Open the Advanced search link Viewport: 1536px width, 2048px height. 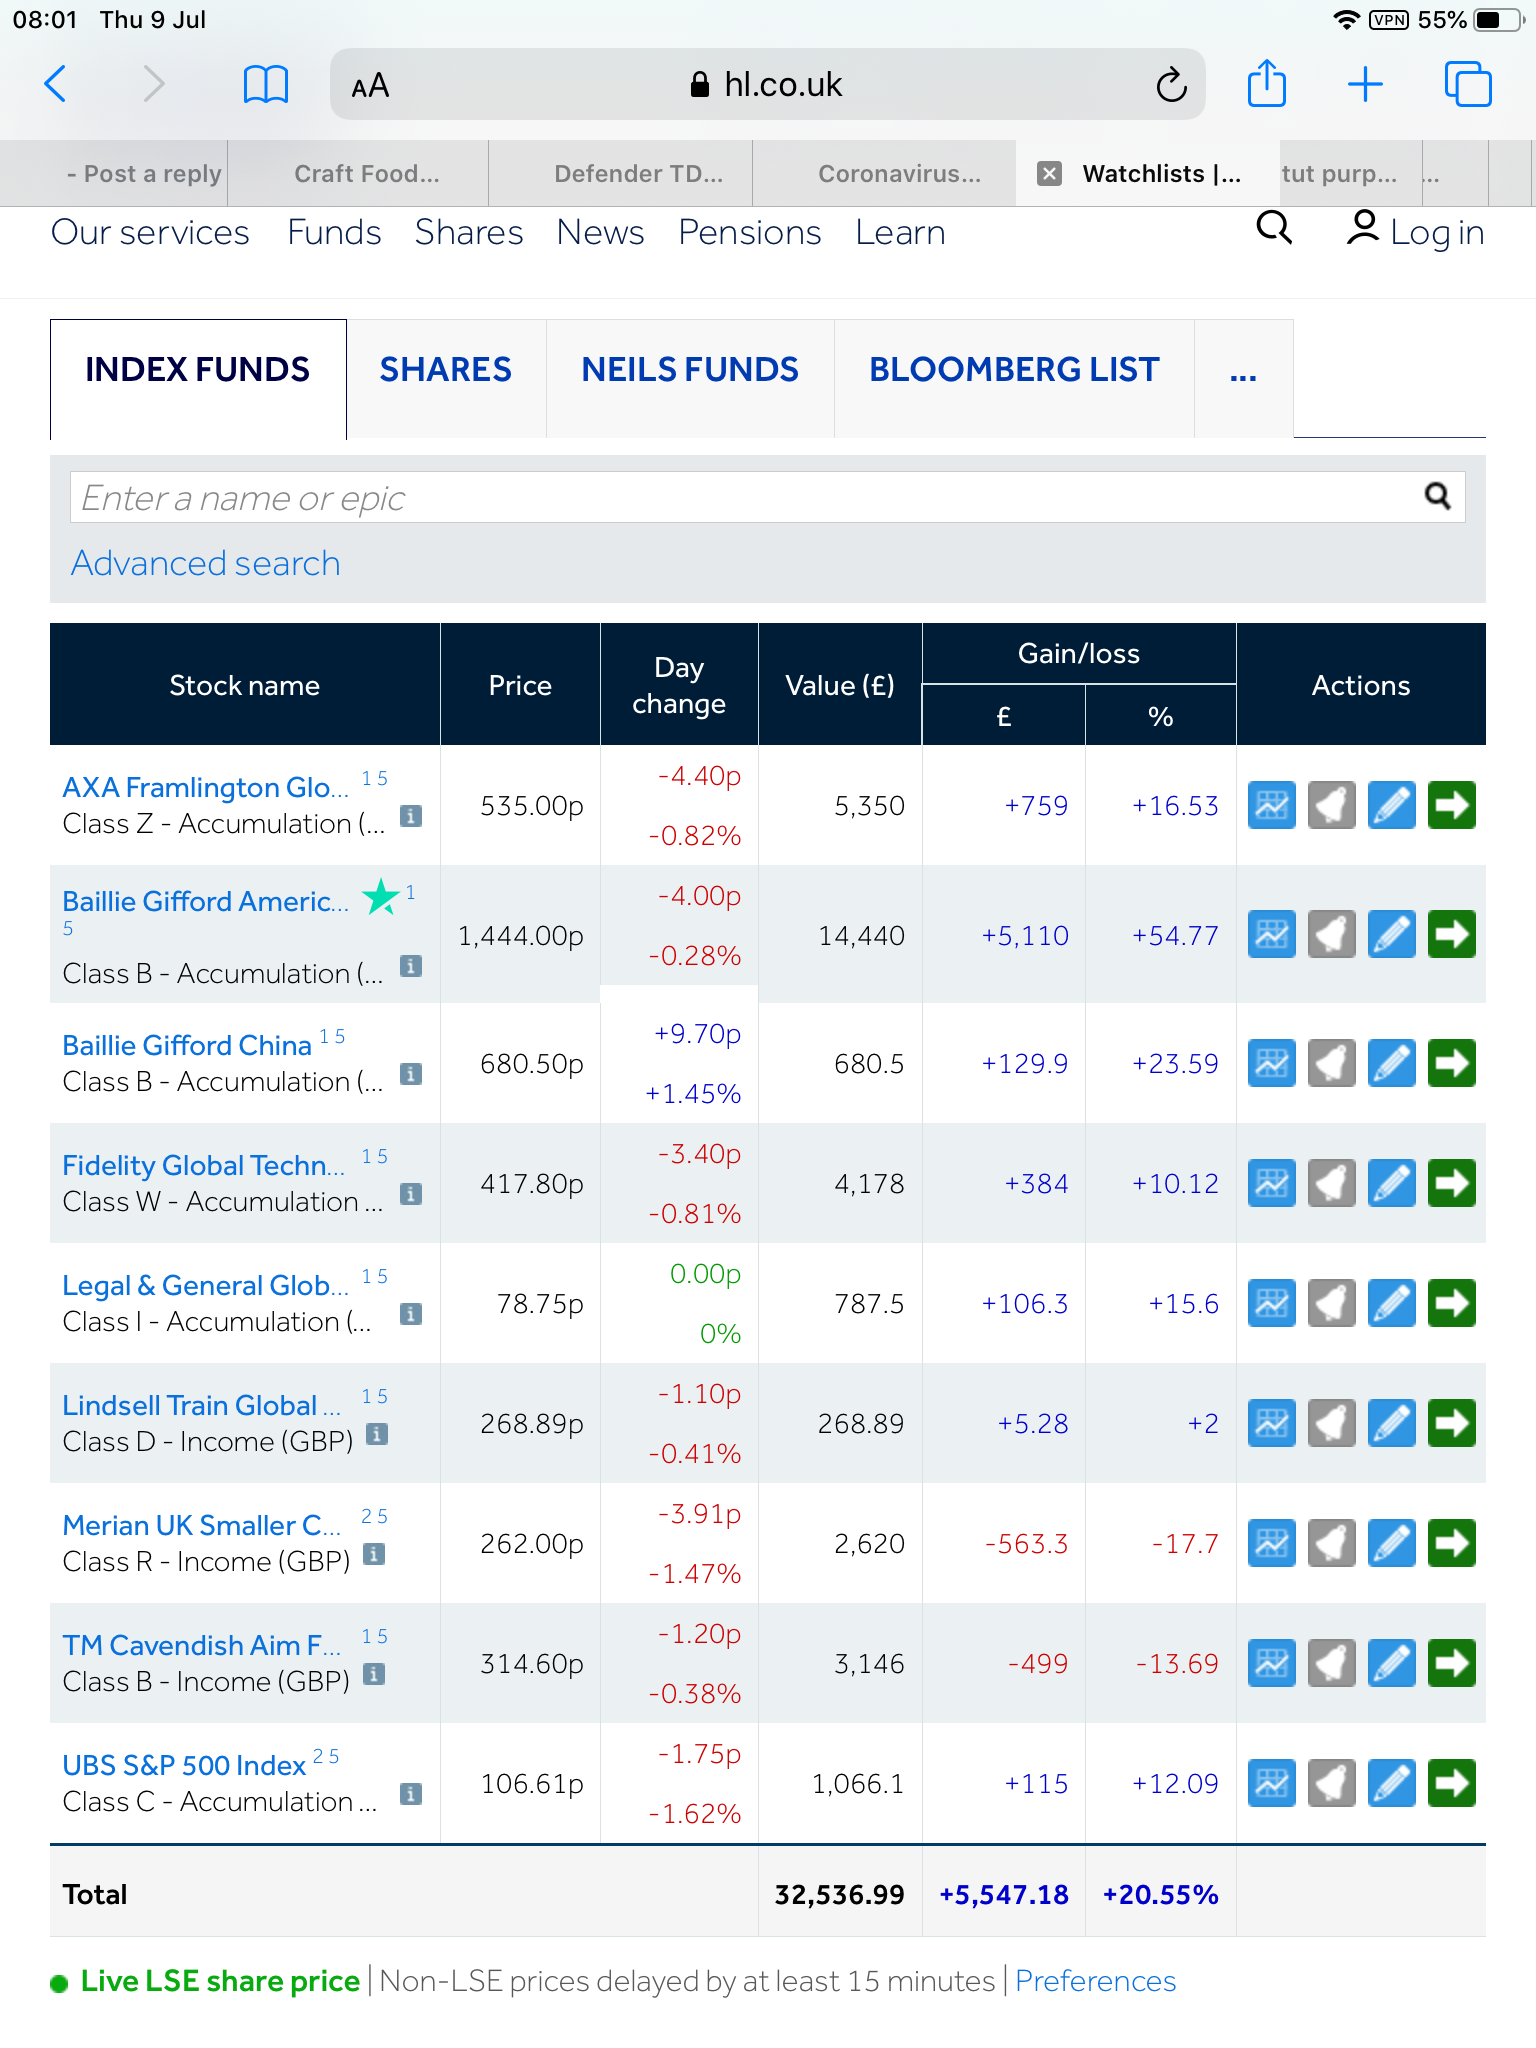coord(205,564)
